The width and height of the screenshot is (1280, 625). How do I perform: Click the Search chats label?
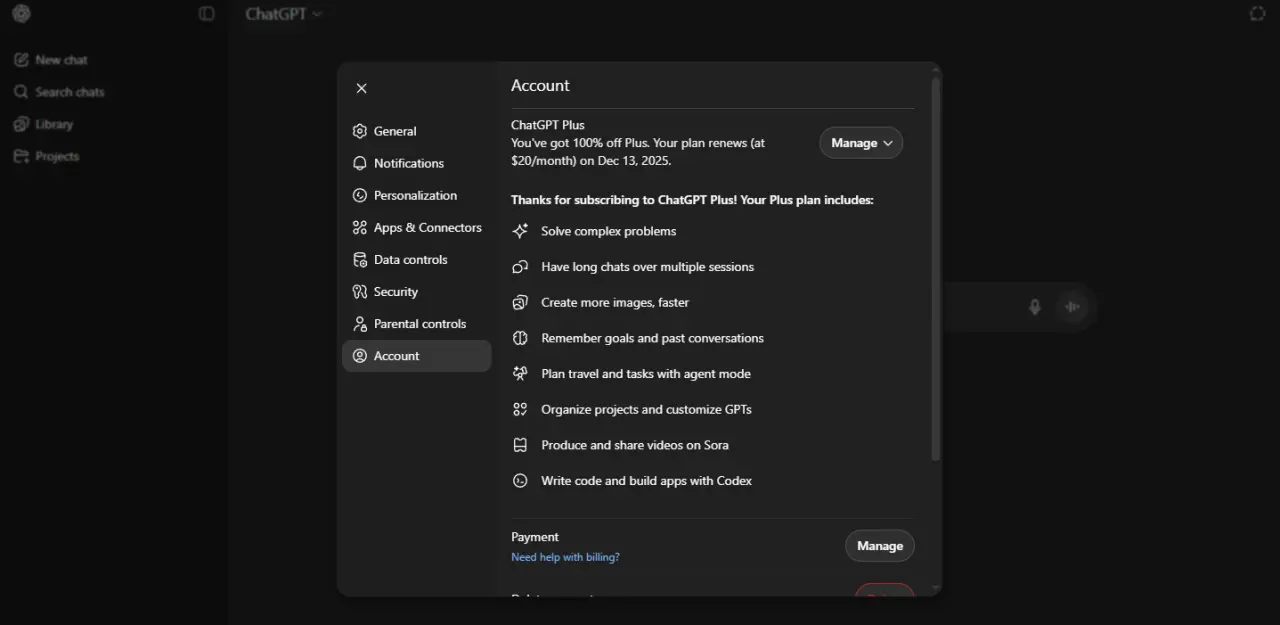[x=70, y=92]
